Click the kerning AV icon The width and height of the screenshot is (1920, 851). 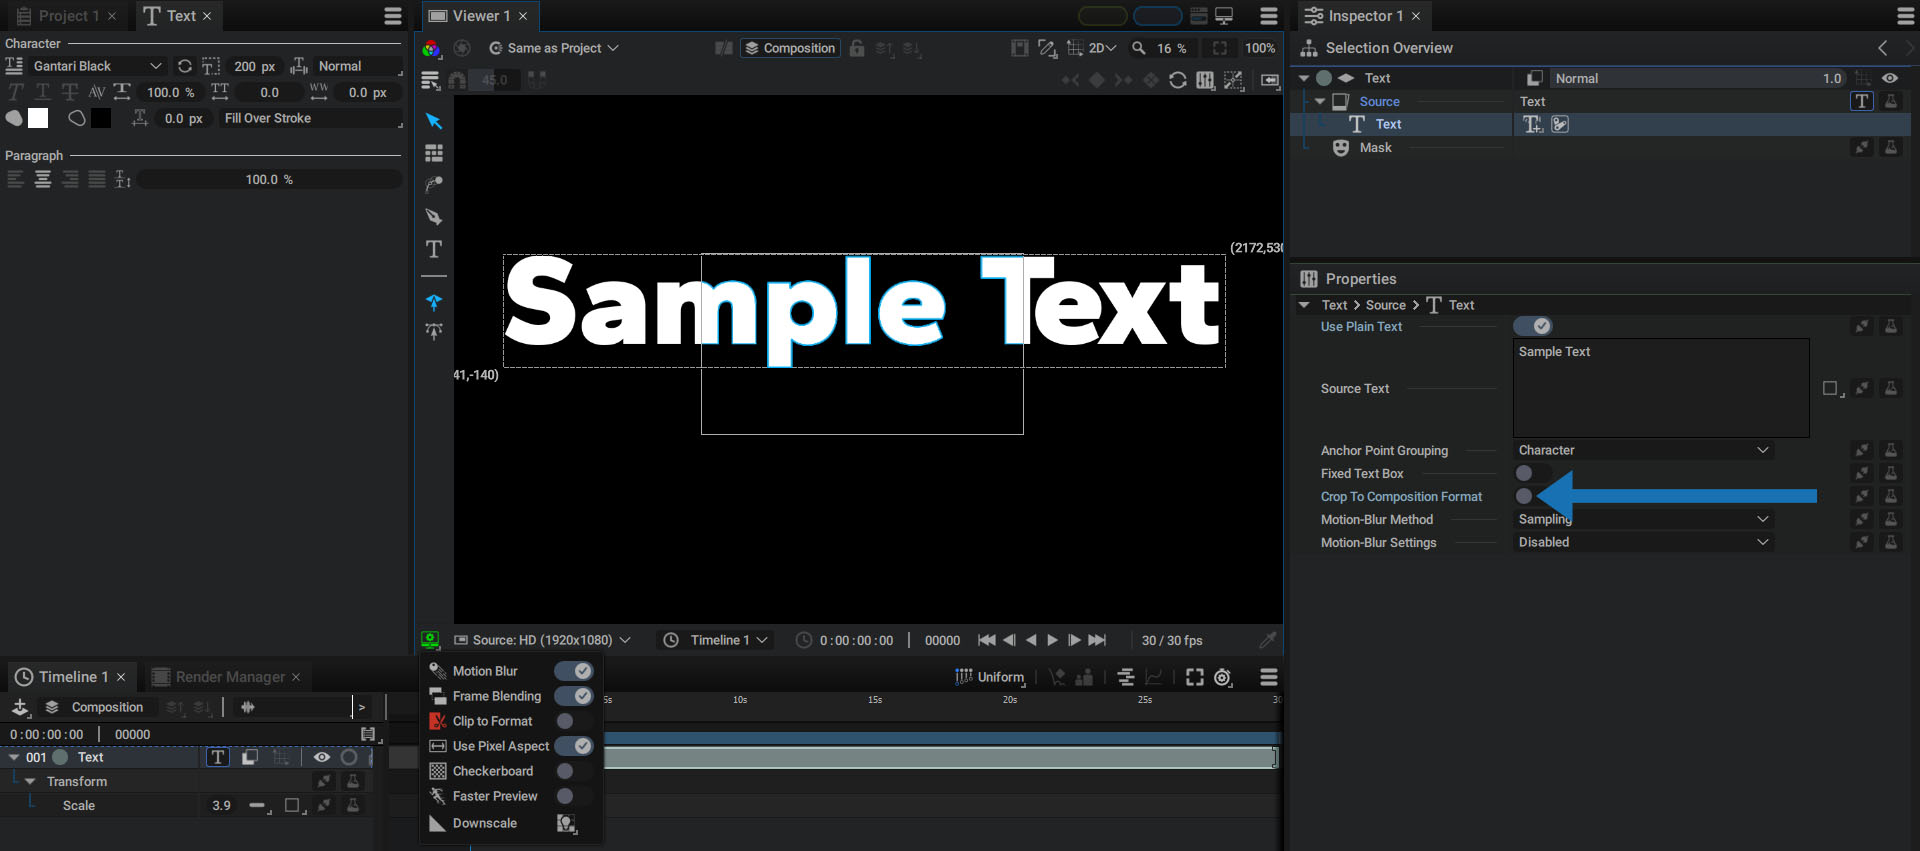click(97, 92)
